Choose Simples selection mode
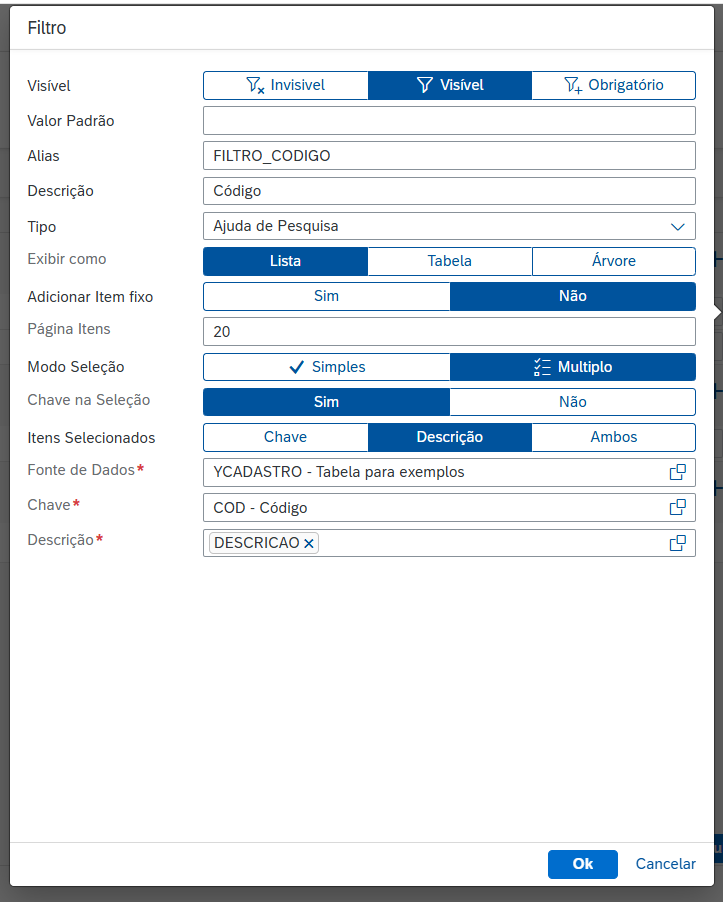 click(x=327, y=367)
